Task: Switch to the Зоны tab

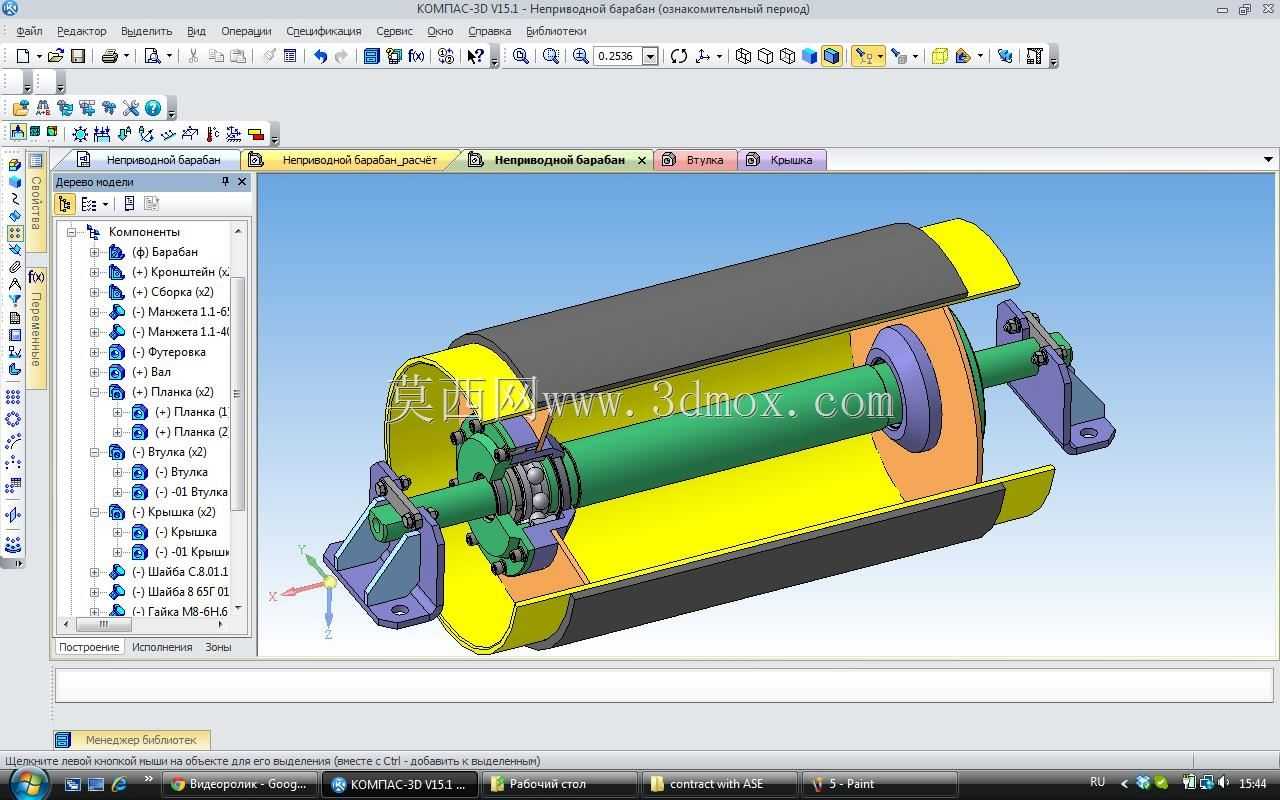Action: click(218, 647)
